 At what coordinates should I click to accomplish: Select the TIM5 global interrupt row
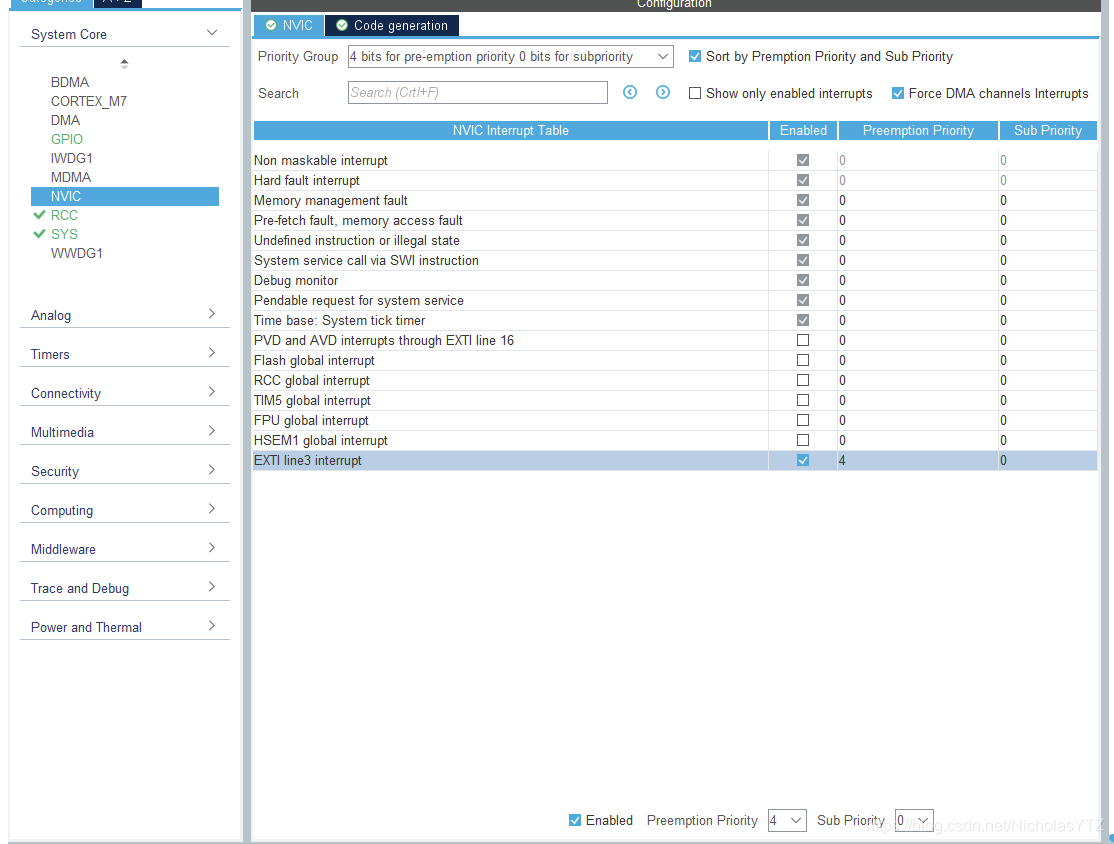pos(675,400)
